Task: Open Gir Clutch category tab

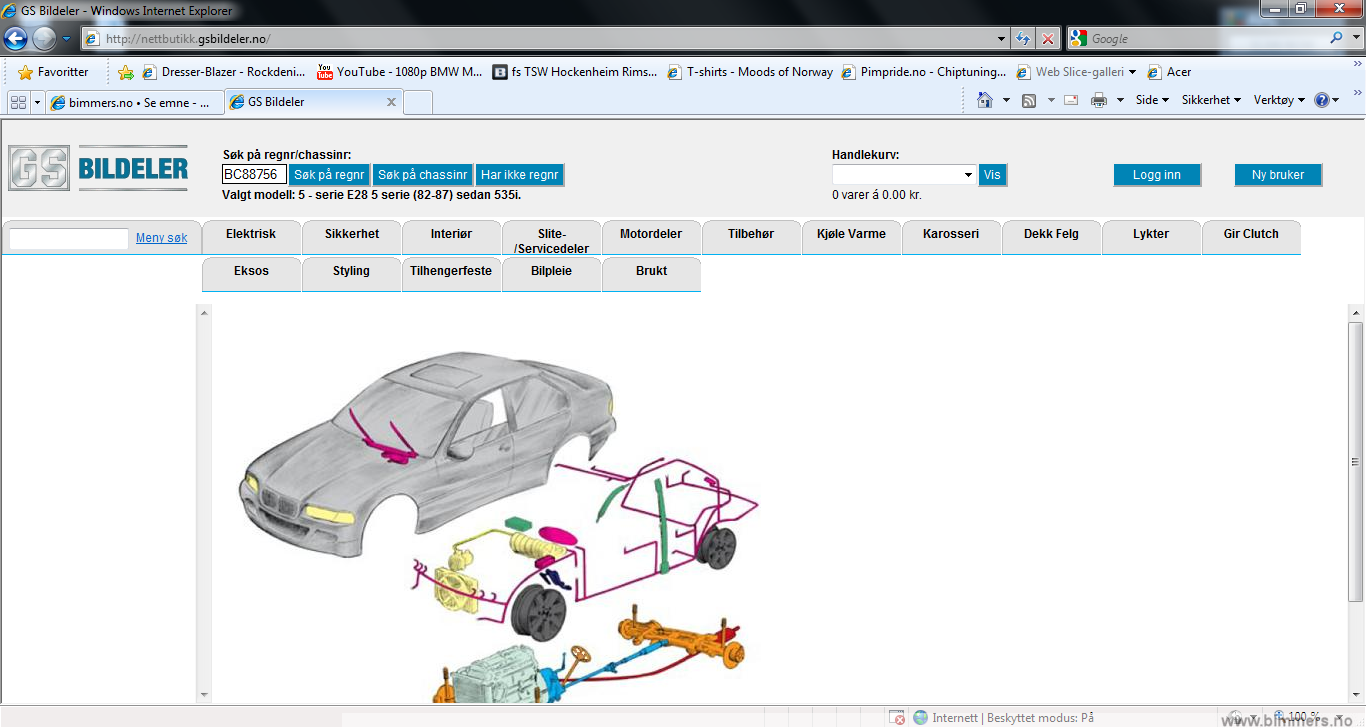Action: pos(1251,237)
